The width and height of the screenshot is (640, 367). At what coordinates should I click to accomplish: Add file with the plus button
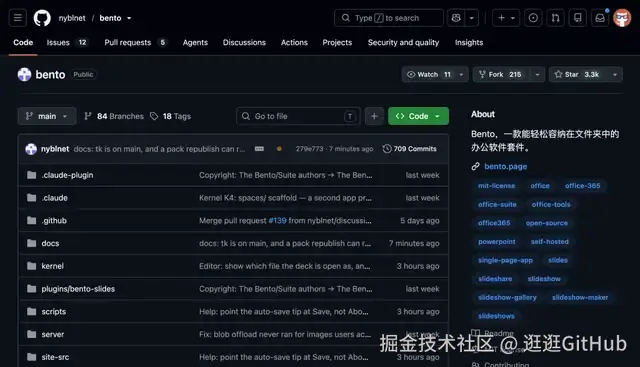pos(374,116)
